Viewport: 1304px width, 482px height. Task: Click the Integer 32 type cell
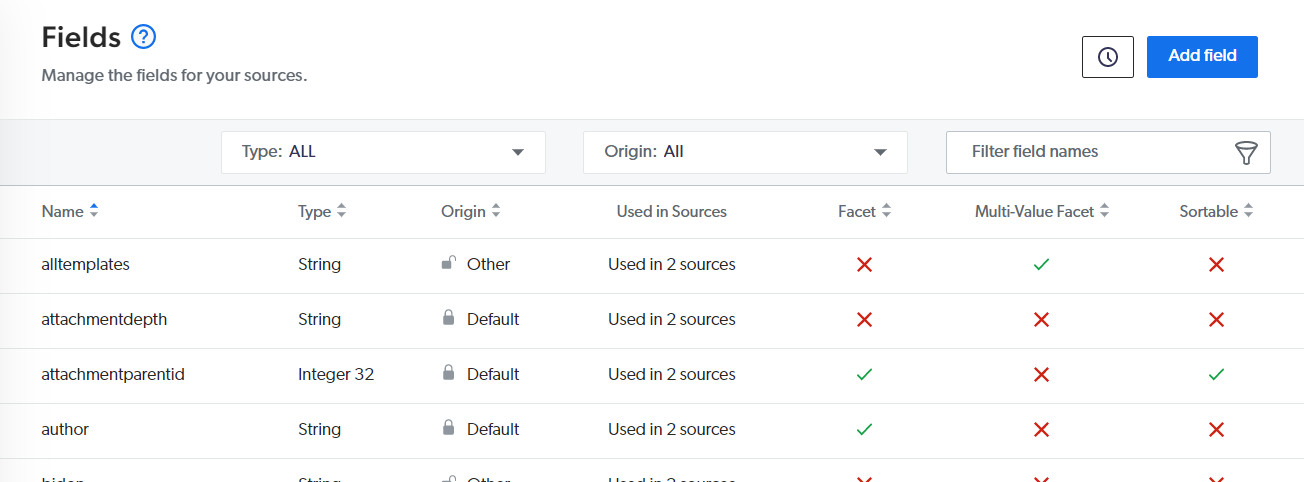(x=338, y=374)
